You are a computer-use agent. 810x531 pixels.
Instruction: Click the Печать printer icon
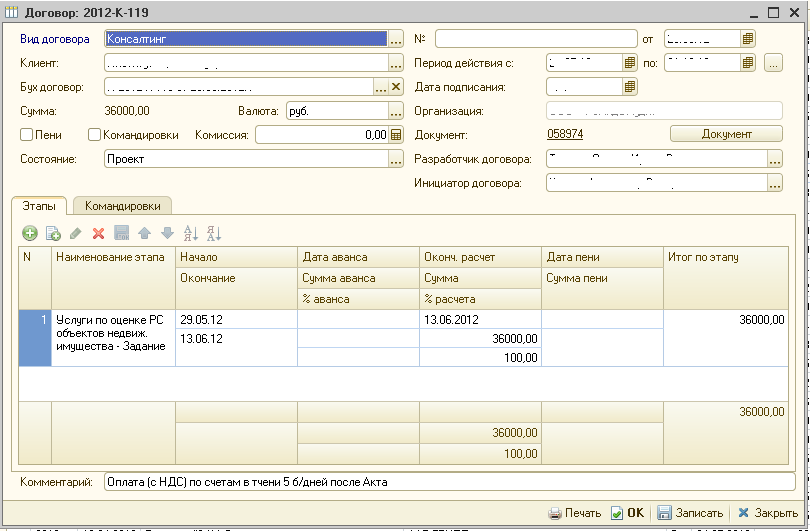coord(555,513)
